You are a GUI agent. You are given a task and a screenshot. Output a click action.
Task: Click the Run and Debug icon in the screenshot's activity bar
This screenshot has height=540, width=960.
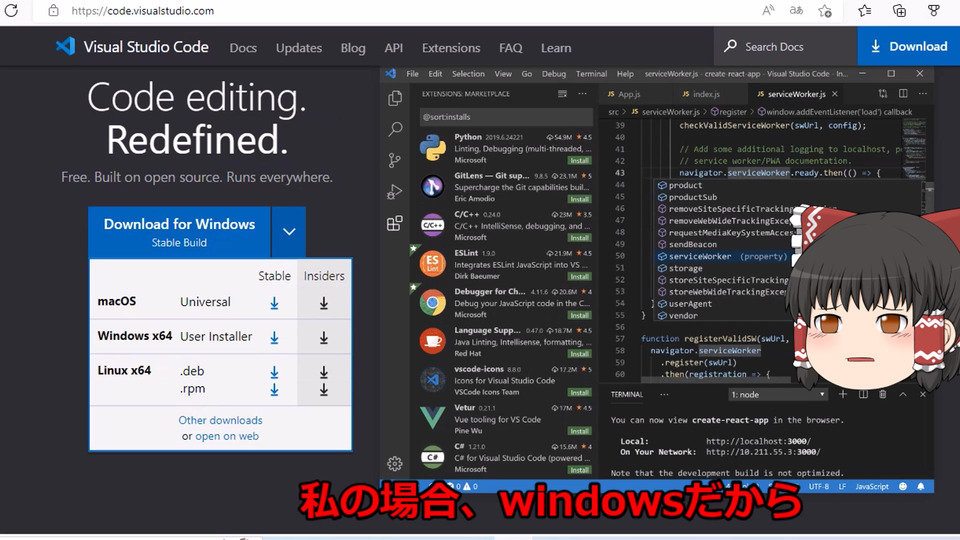395,192
